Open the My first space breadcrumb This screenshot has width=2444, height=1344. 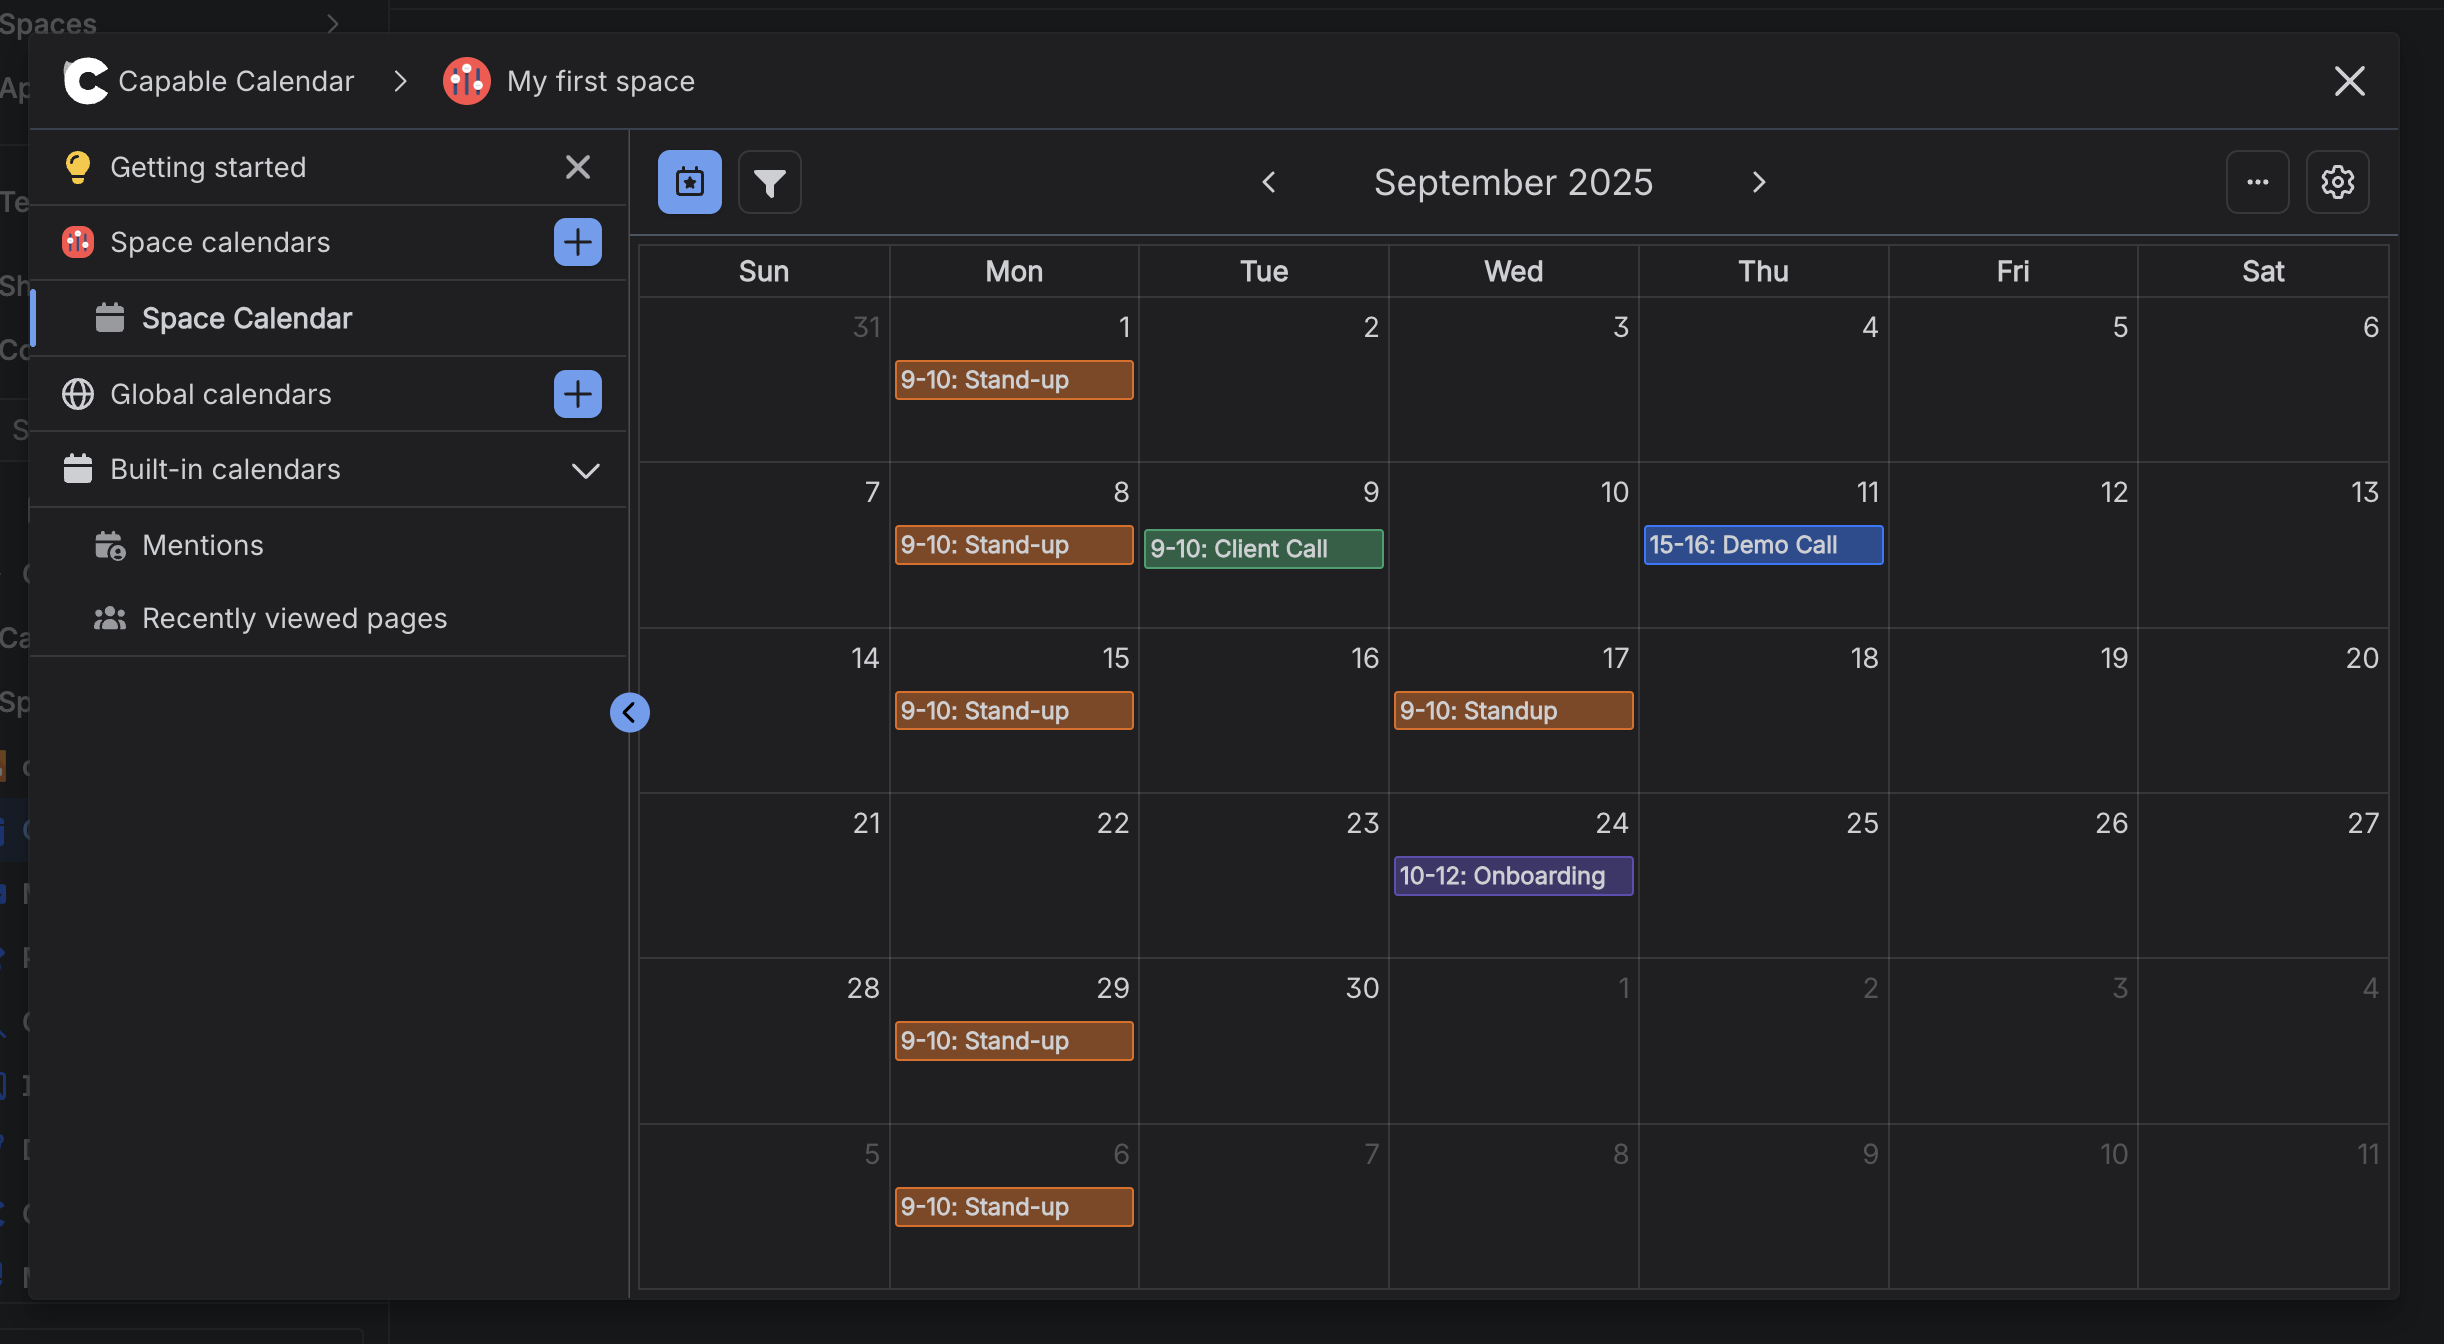click(x=599, y=81)
